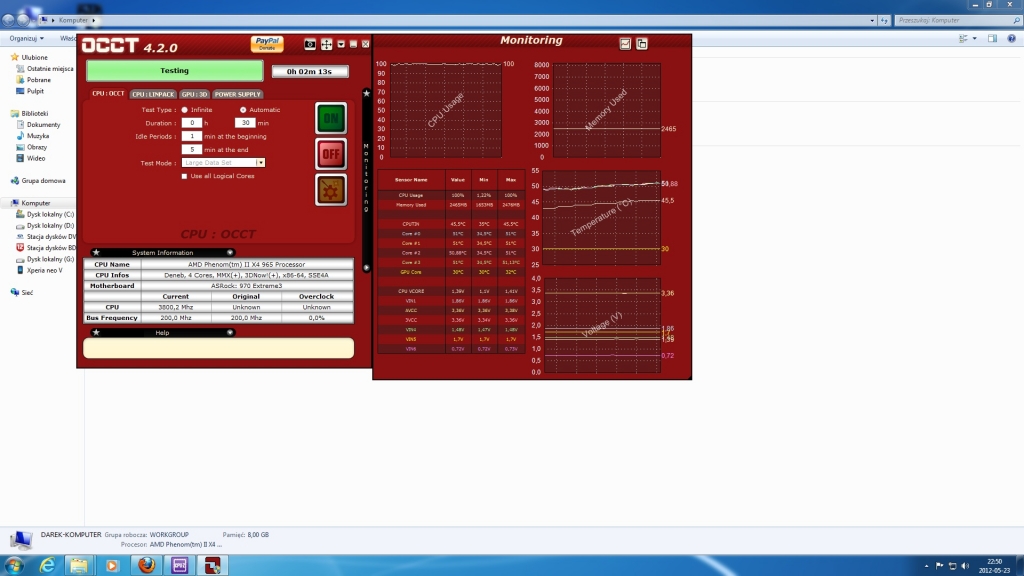The width and height of the screenshot is (1024, 576).
Task: Open Obrazy library
Action: point(37,147)
